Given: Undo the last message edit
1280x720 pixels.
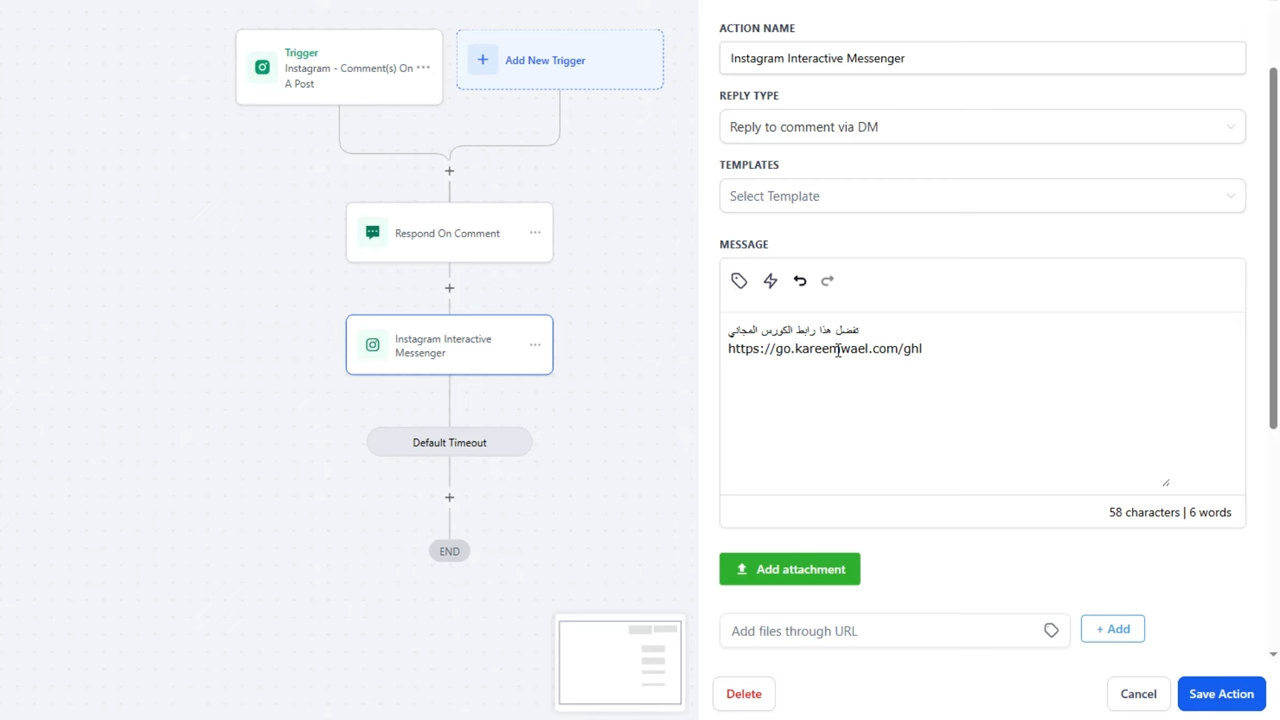Looking at the screenshot, I should [800, 281].
